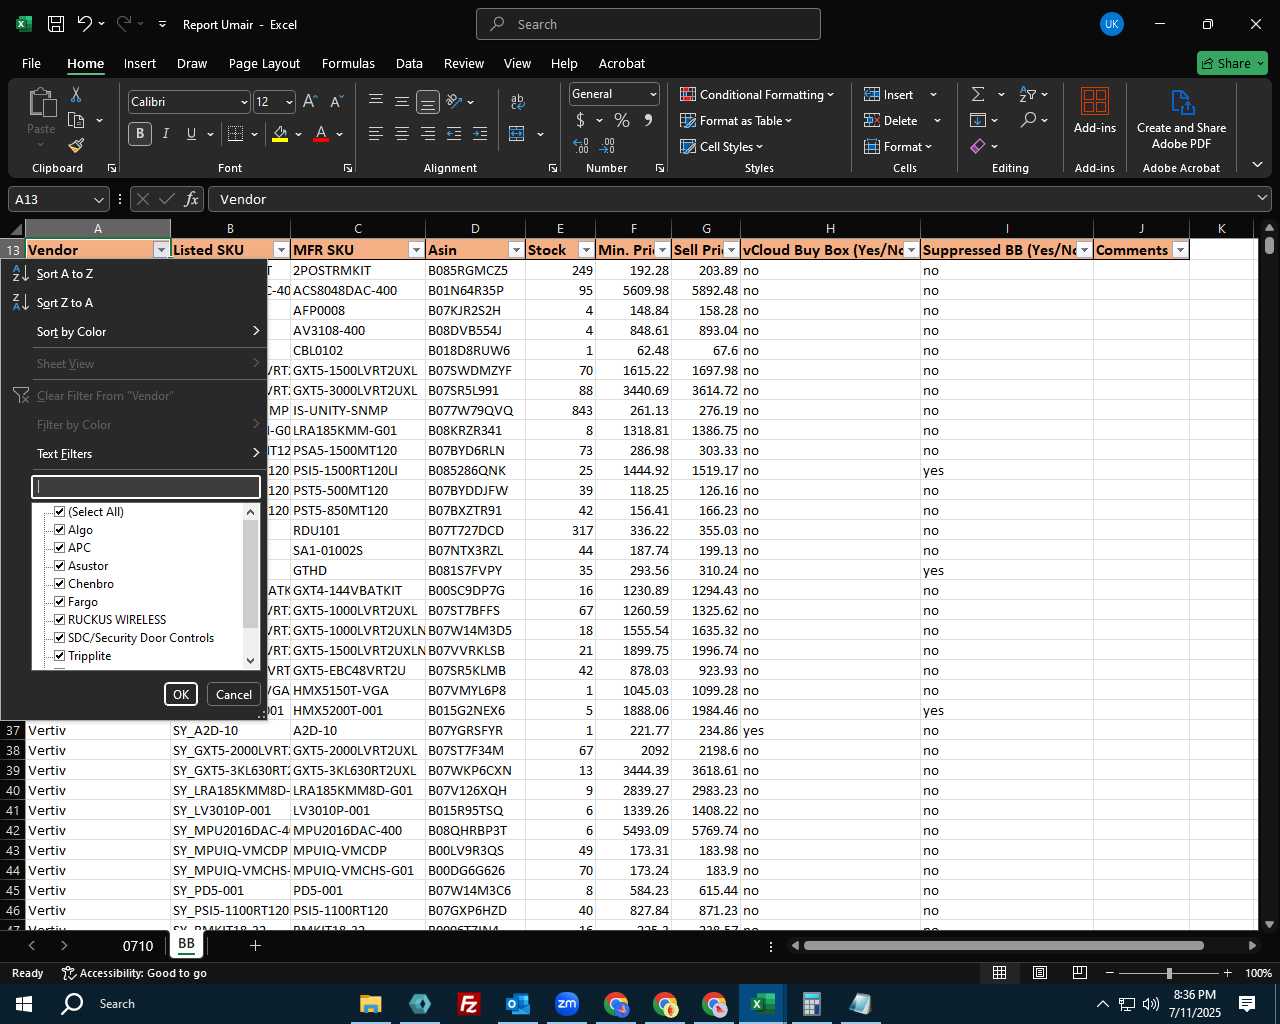Click the filter search input box
1280x1024 pixels.
coord(146,487)
